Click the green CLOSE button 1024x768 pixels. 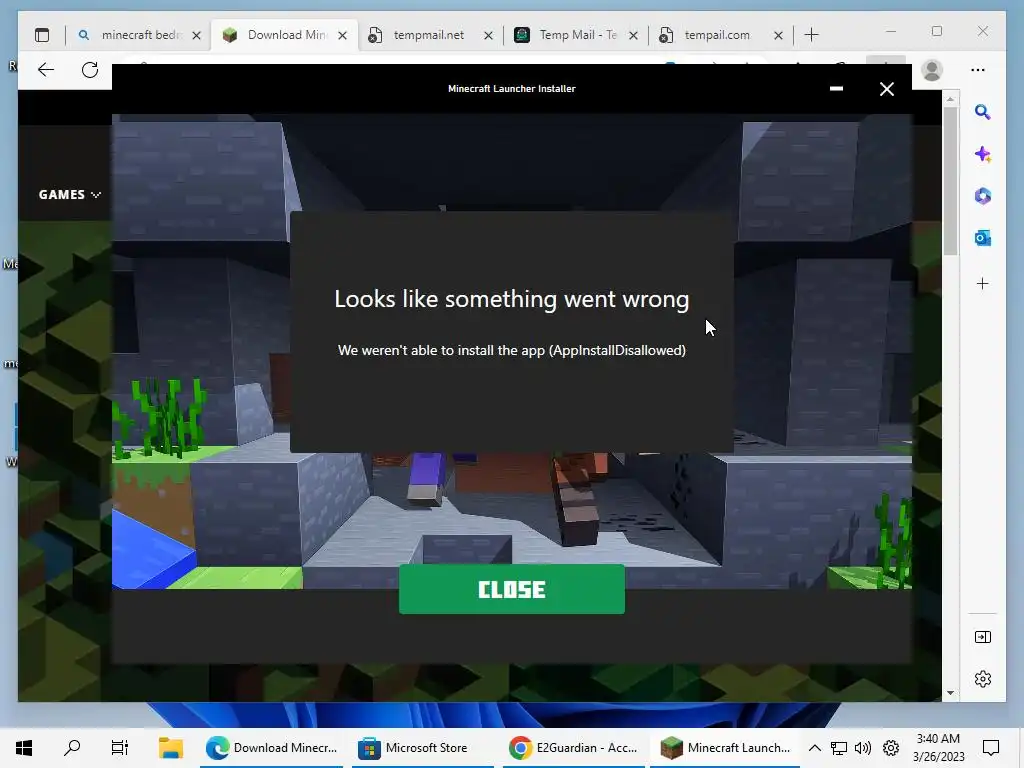511,589
